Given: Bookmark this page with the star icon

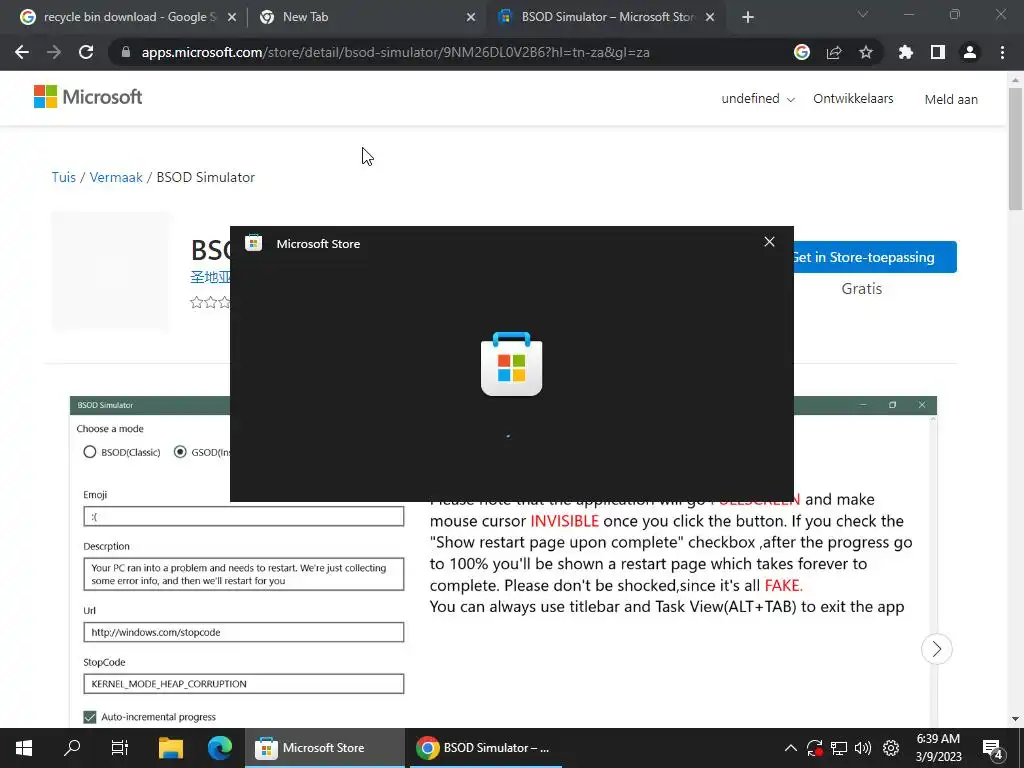Looking at the screenshot, I should tap(866, 52).
